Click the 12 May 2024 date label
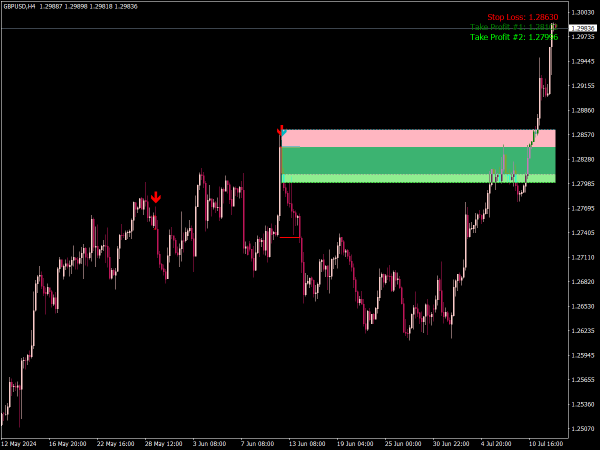This screenshot has width=600, height=450. tap(19, 443)
